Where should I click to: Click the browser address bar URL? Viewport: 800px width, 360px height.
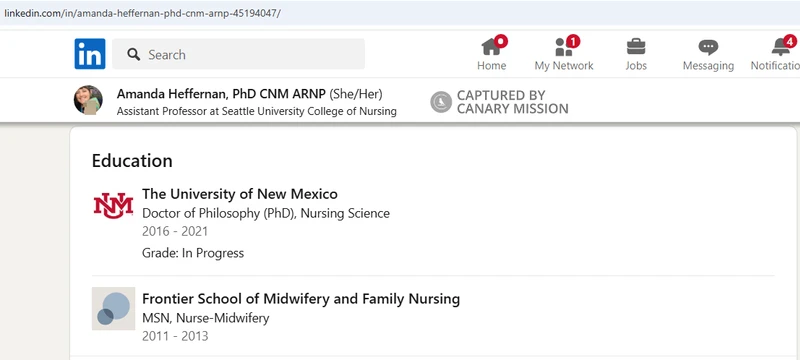coord(142,13)
